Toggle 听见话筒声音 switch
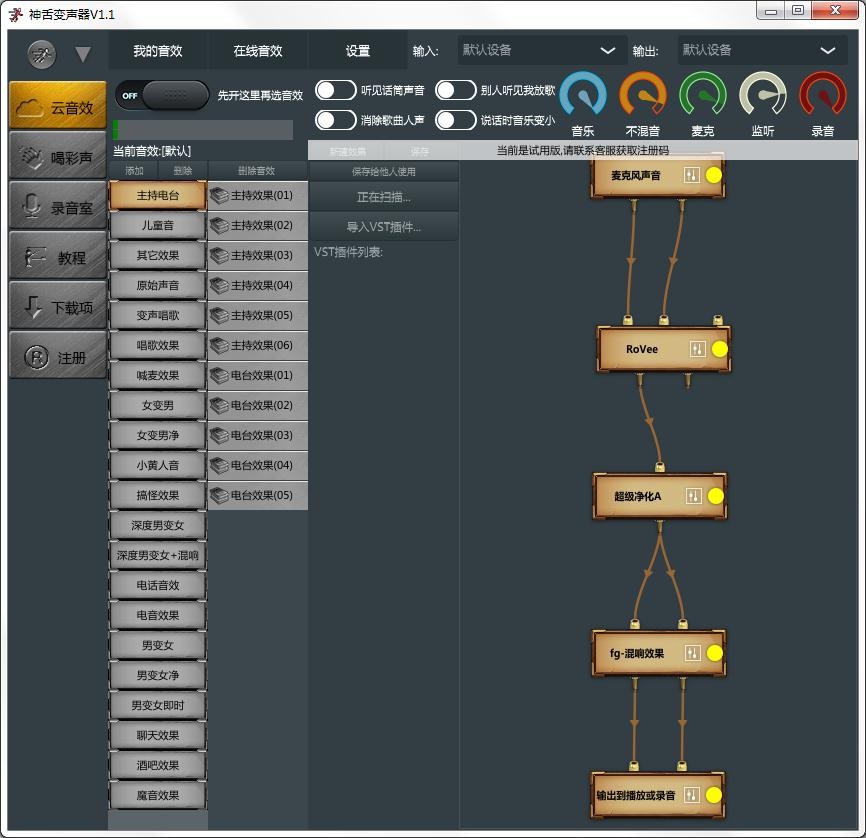The height and width of the screenshot is (838, 866). pos(336,91)
